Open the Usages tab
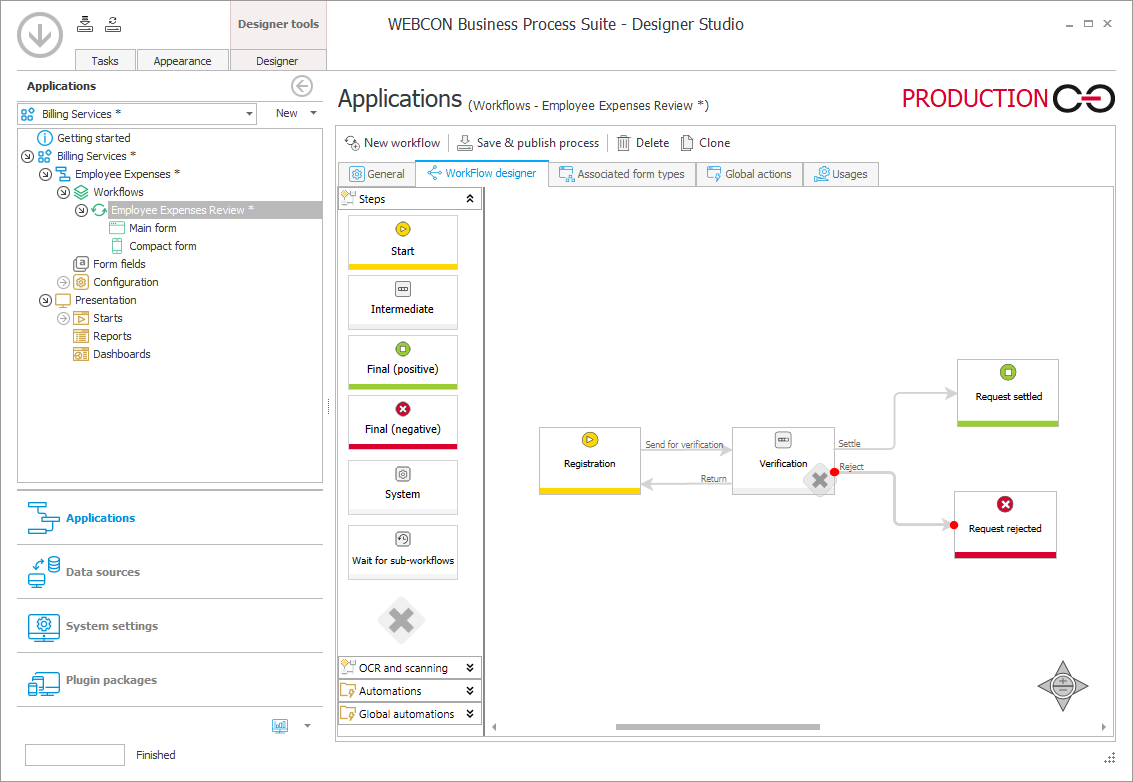Image resolution: width=1133 pixels, height=782 pixels. pos(840,174)
